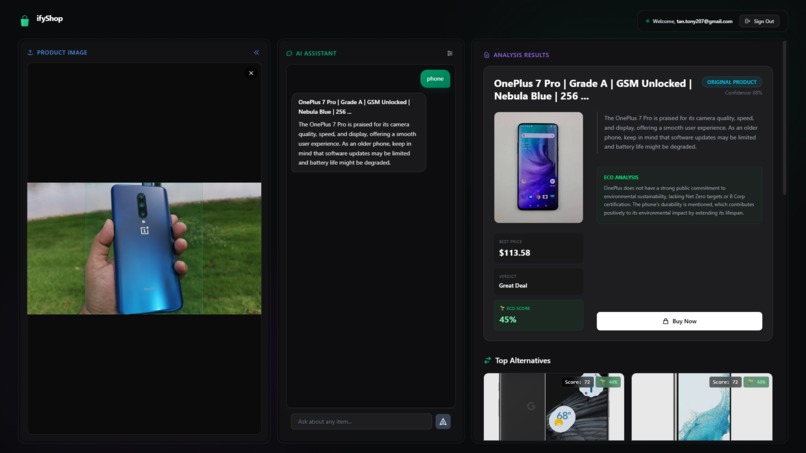Sign out of the account

click(x=759, y=21)
